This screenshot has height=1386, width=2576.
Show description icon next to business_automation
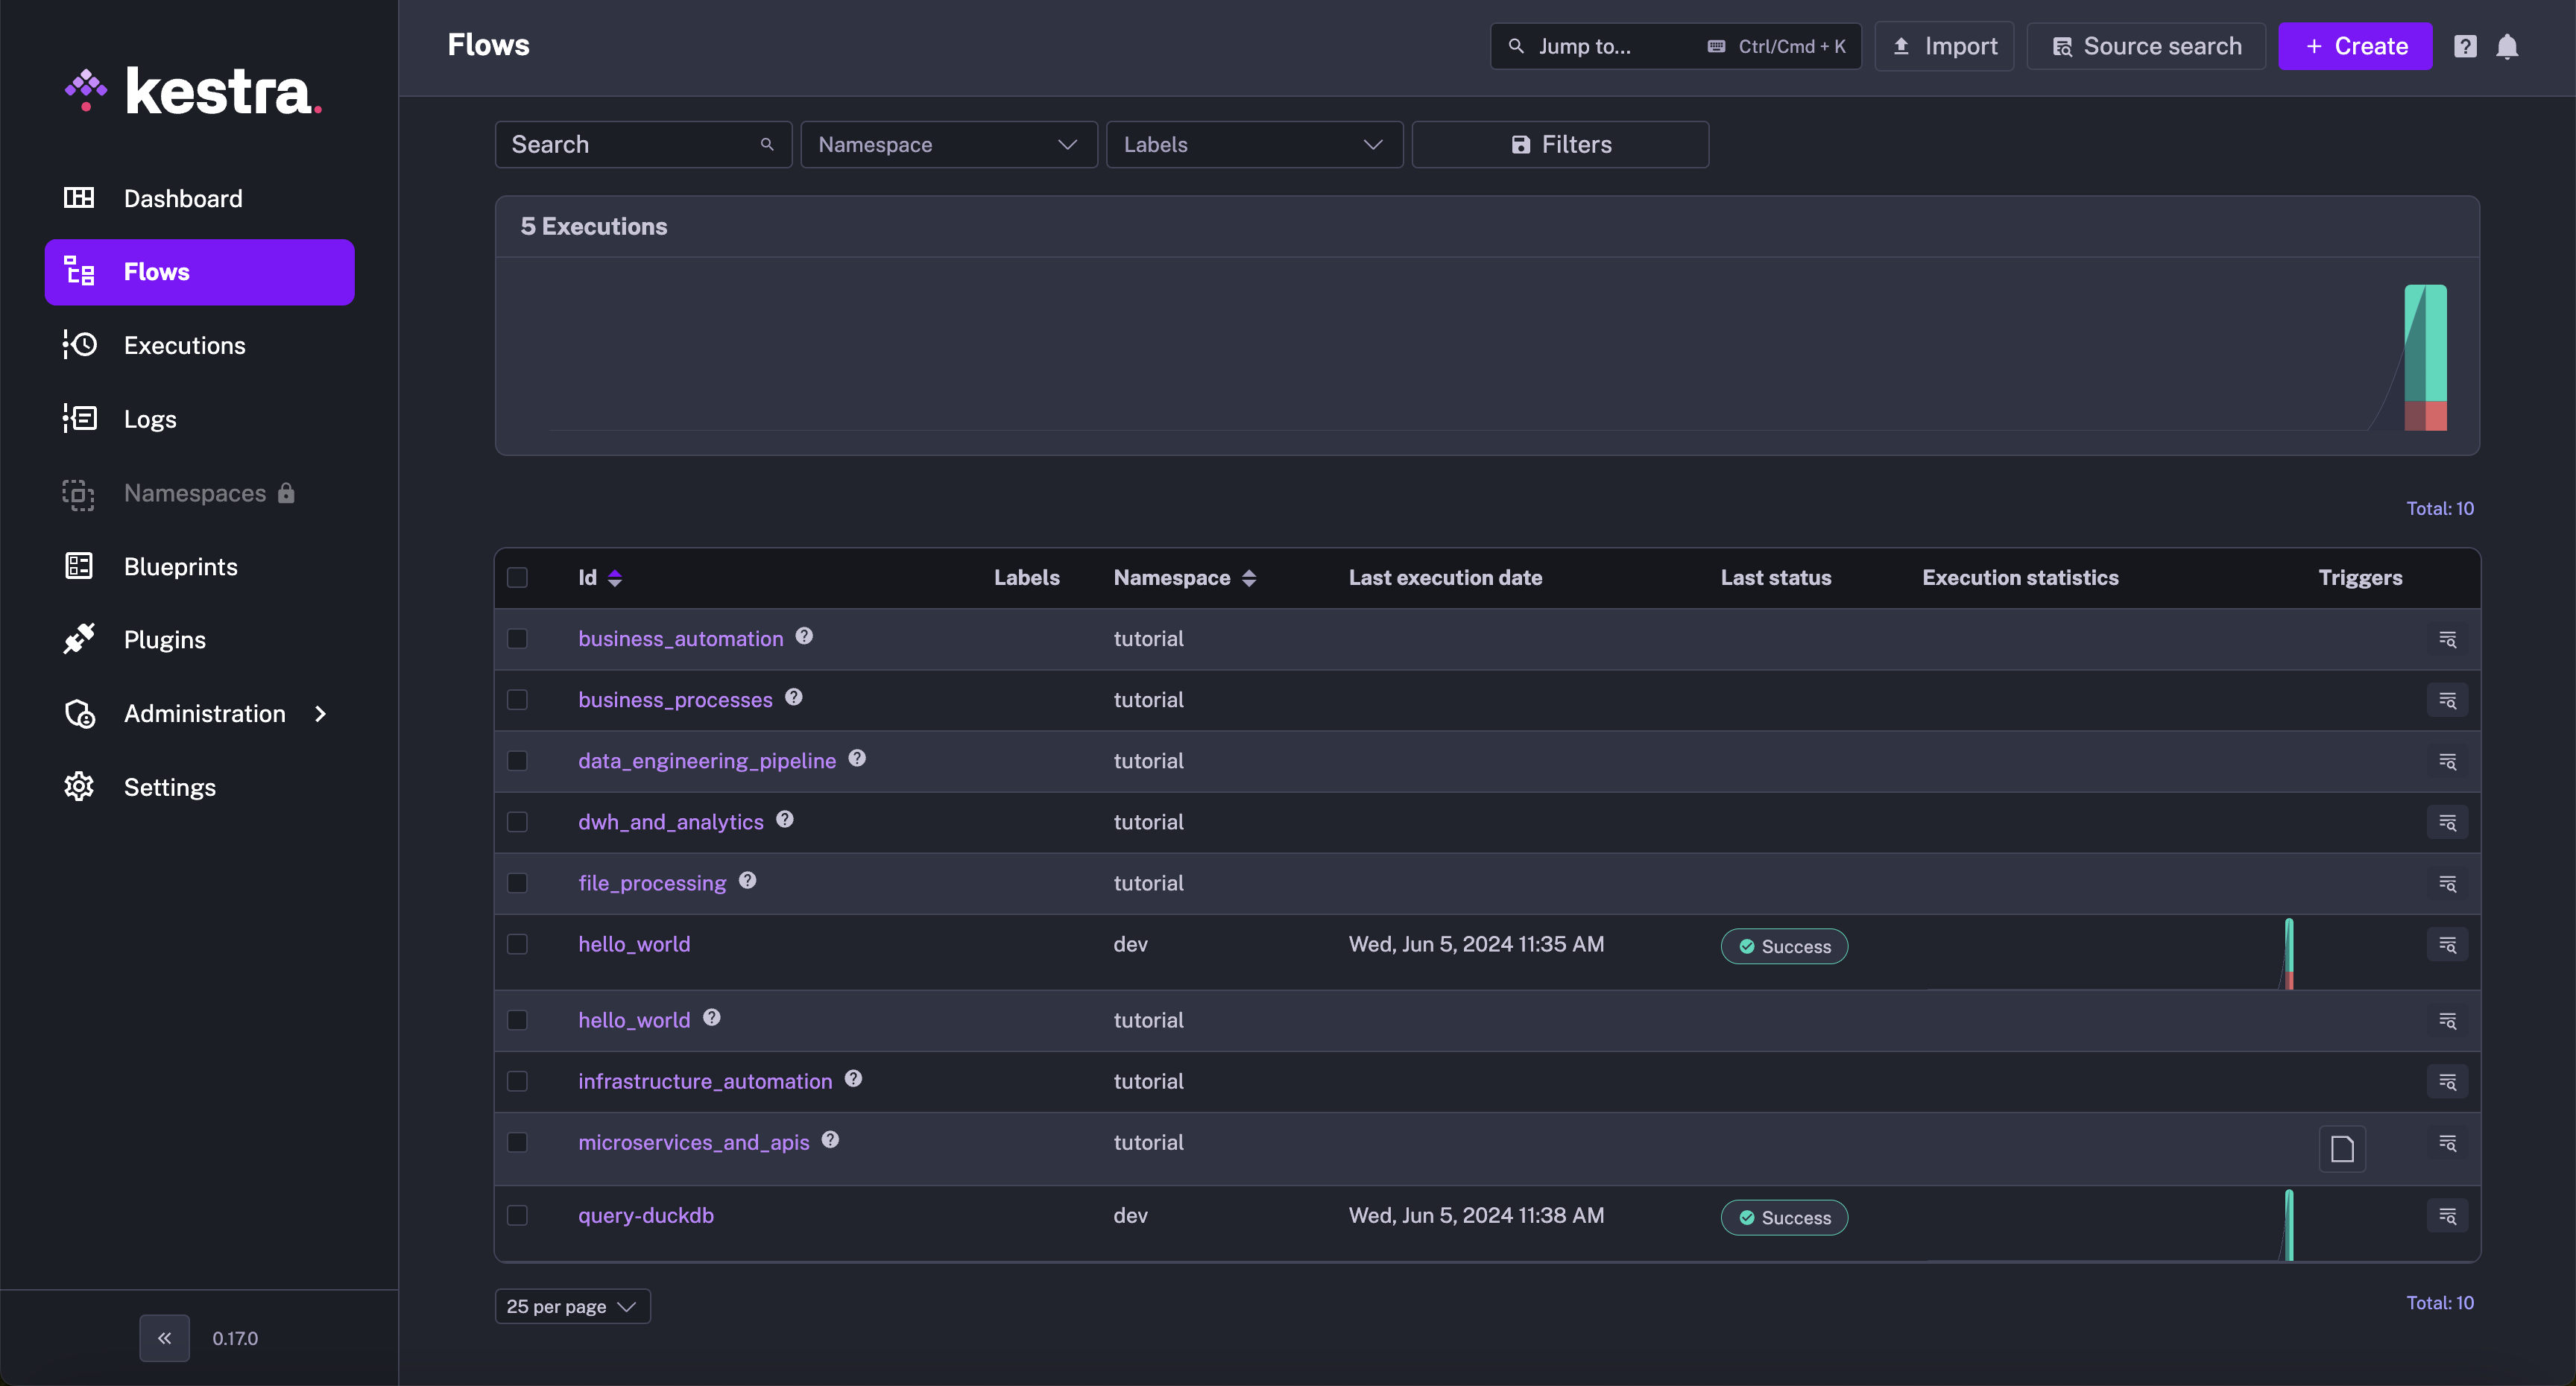[x=804, y=636]
